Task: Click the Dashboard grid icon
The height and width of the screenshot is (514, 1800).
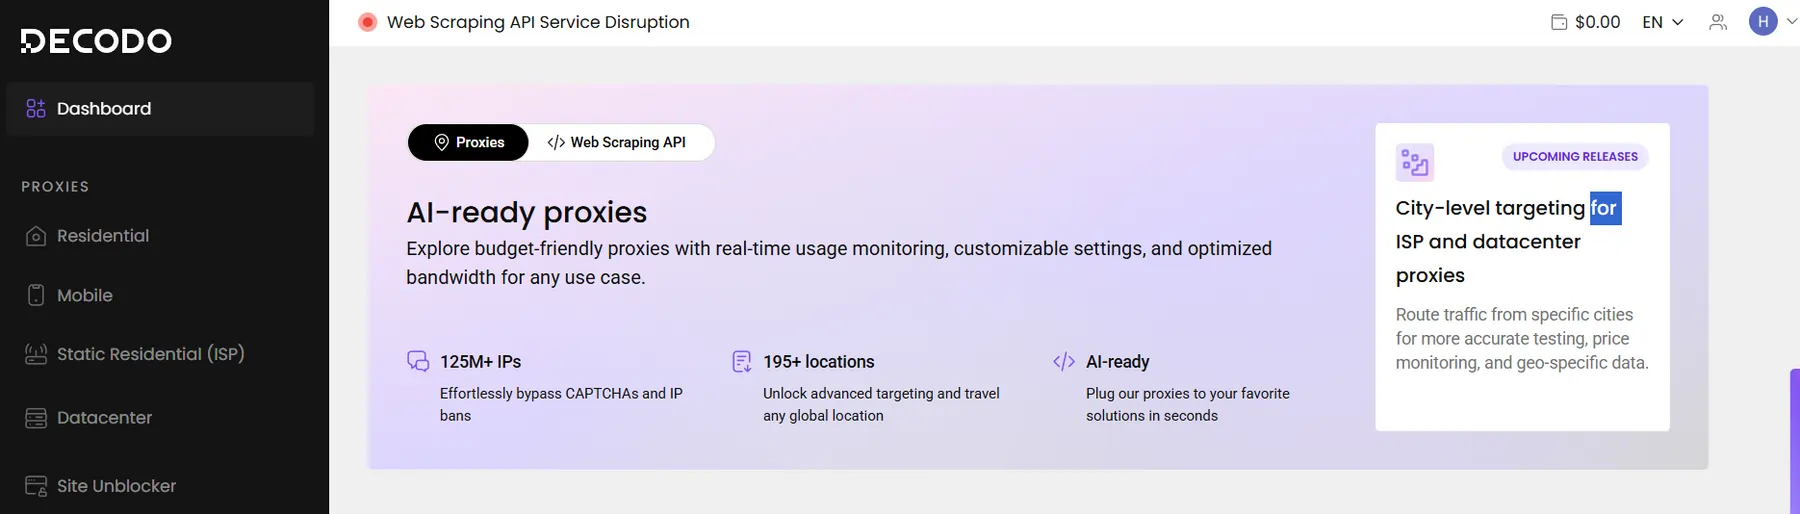Action: tap(36, 108)
